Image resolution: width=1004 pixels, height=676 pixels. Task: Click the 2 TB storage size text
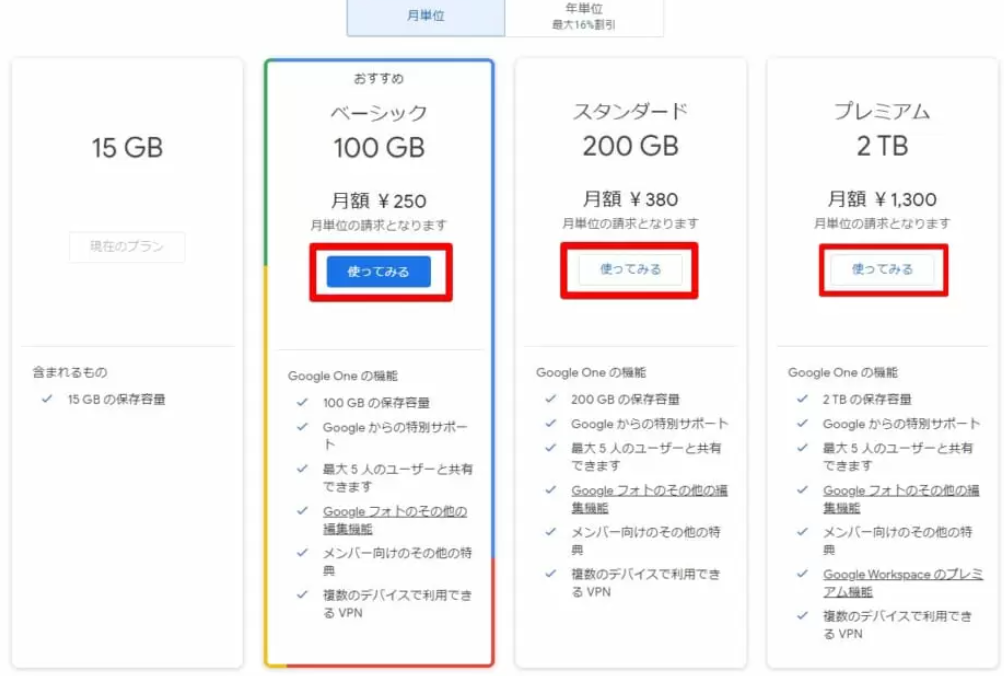coord(882,146)
